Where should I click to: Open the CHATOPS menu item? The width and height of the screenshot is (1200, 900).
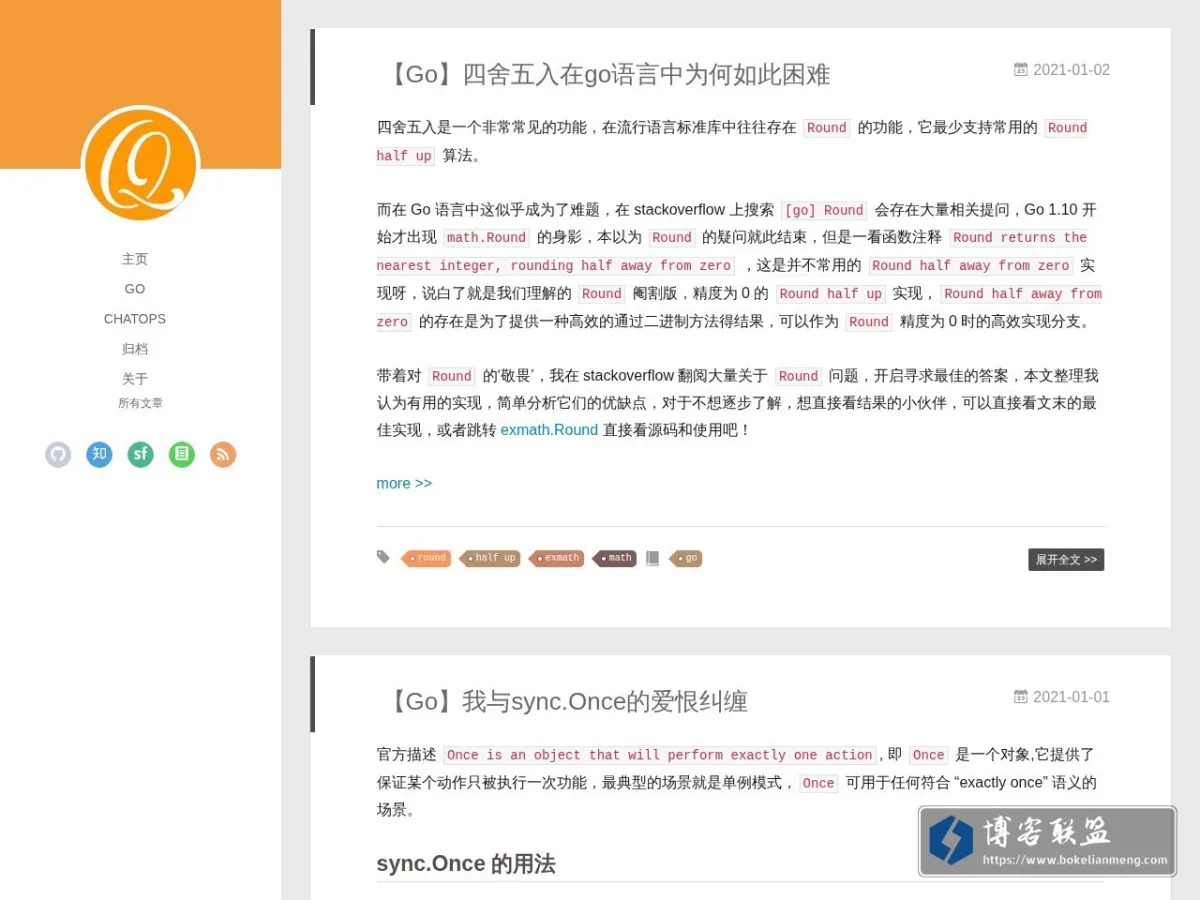pyautogui.click(x=135, y=319)
